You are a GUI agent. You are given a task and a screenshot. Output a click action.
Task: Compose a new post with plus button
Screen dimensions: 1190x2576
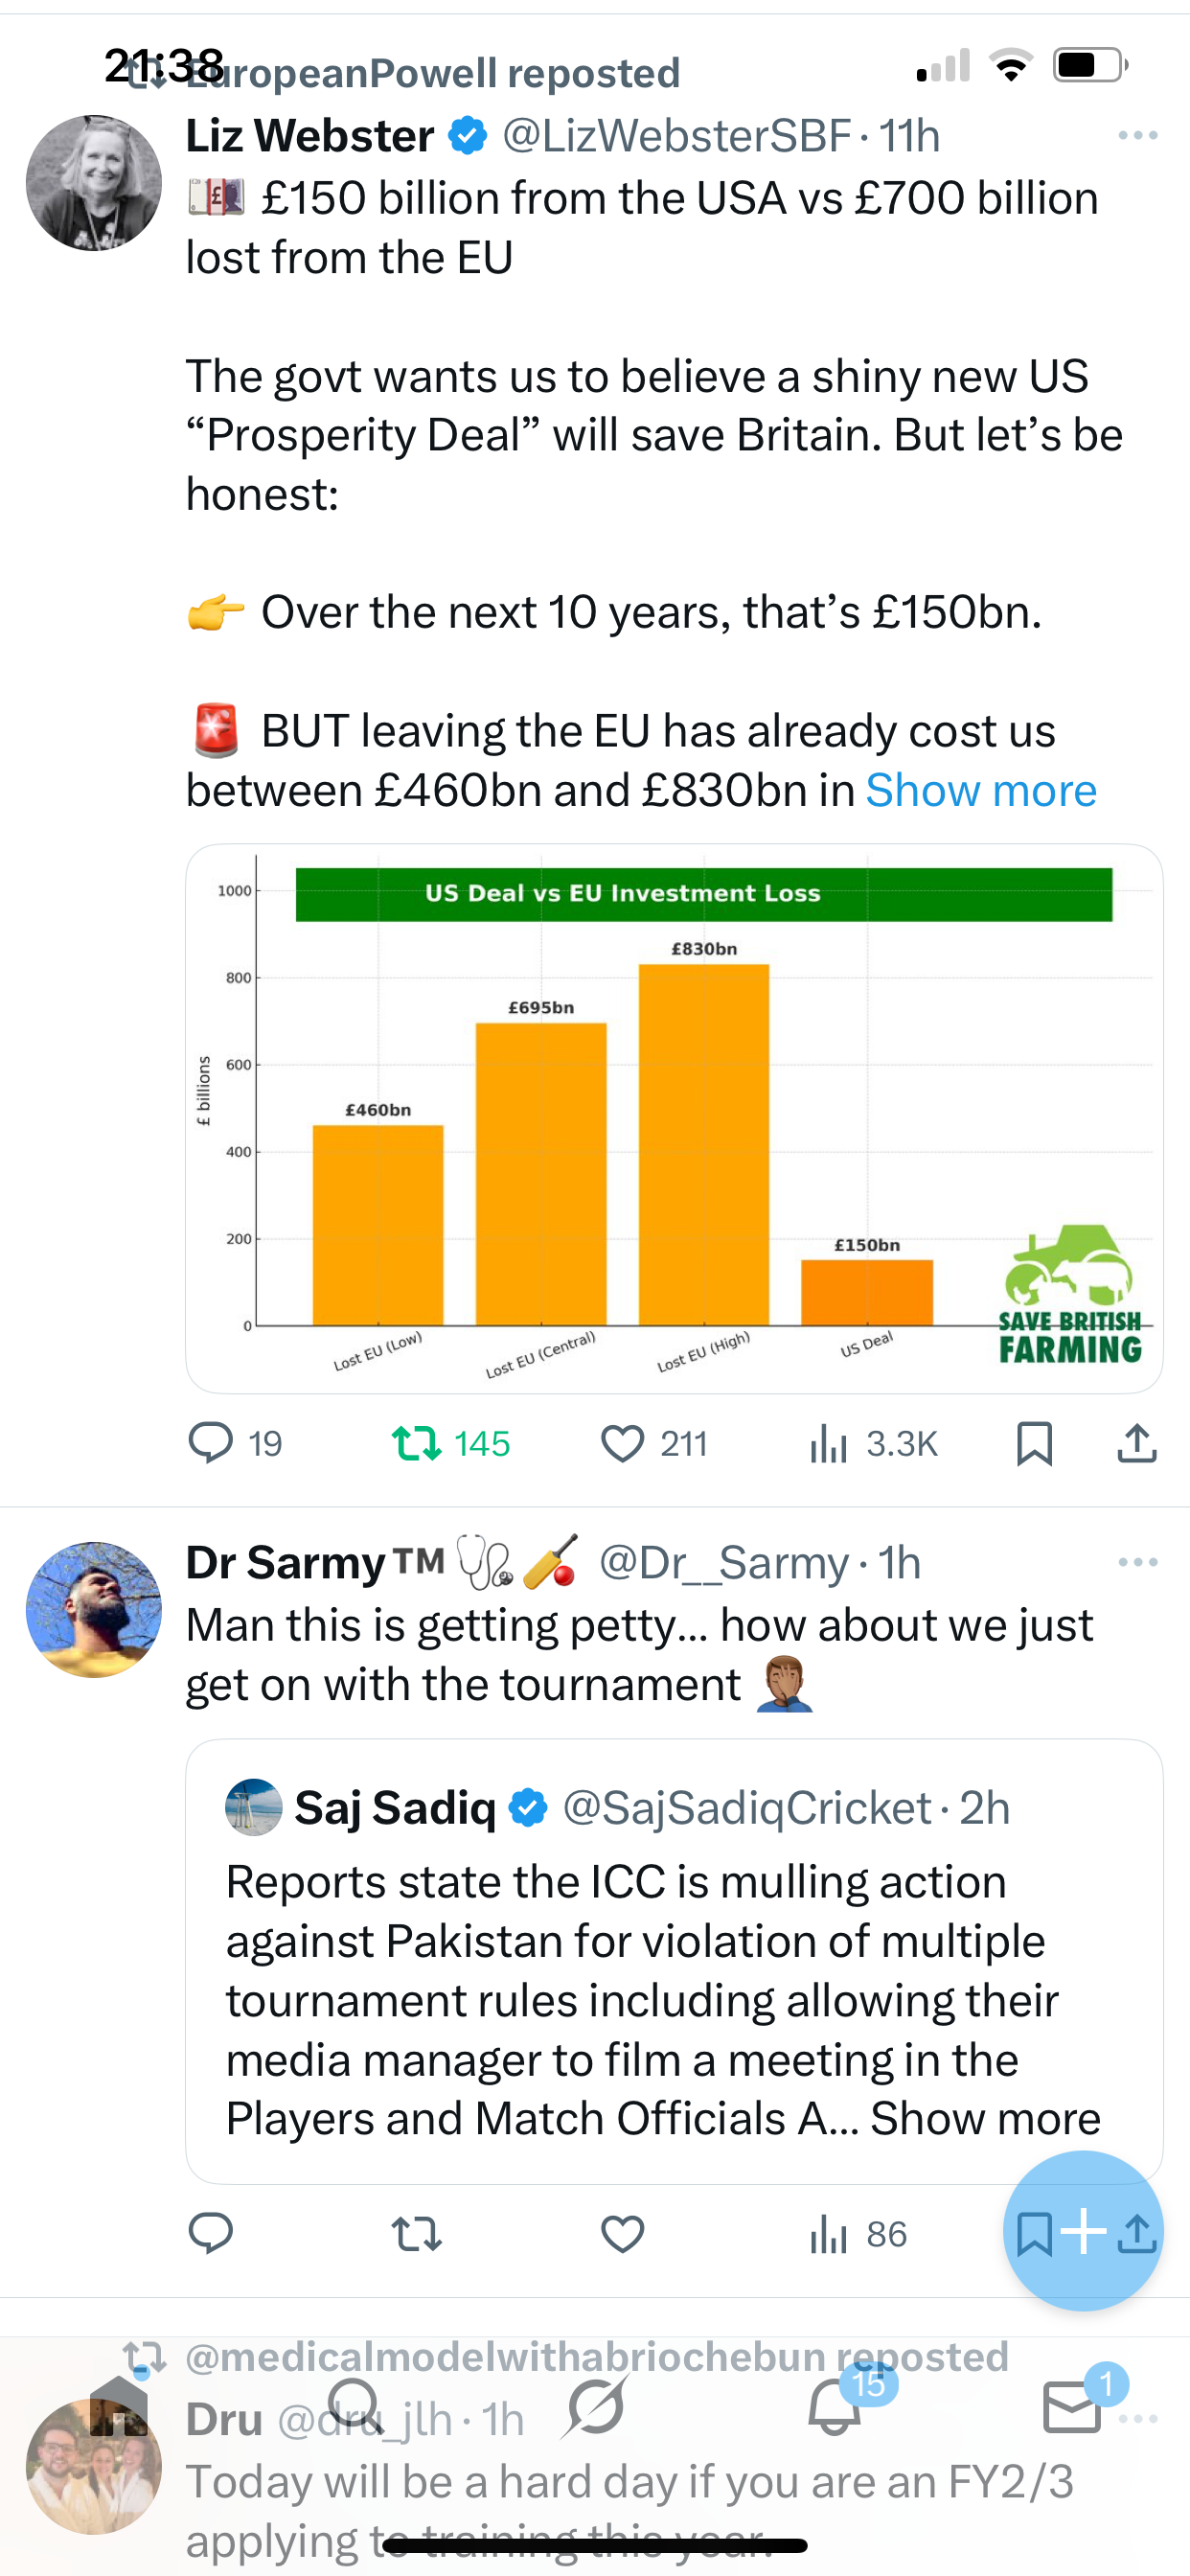1084,2231
